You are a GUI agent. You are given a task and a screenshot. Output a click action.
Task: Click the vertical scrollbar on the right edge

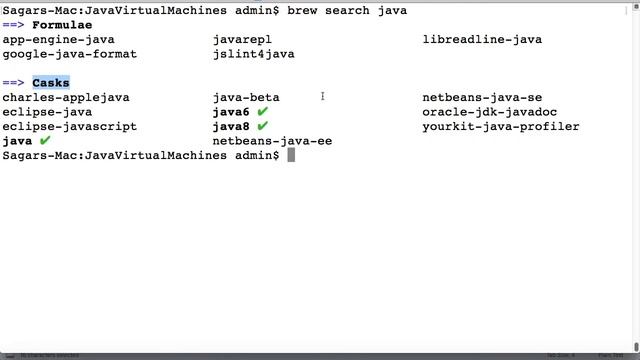click(636, 178)
